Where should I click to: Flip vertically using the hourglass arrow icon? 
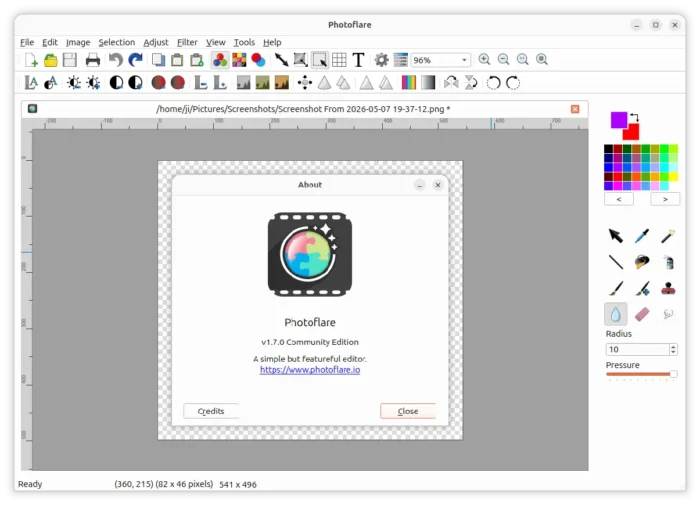[x=471, y=83]
